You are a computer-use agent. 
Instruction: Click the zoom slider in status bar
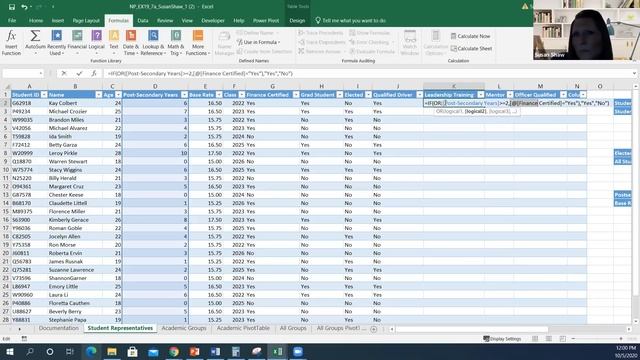pyautogui.click(x=597, y=339)
